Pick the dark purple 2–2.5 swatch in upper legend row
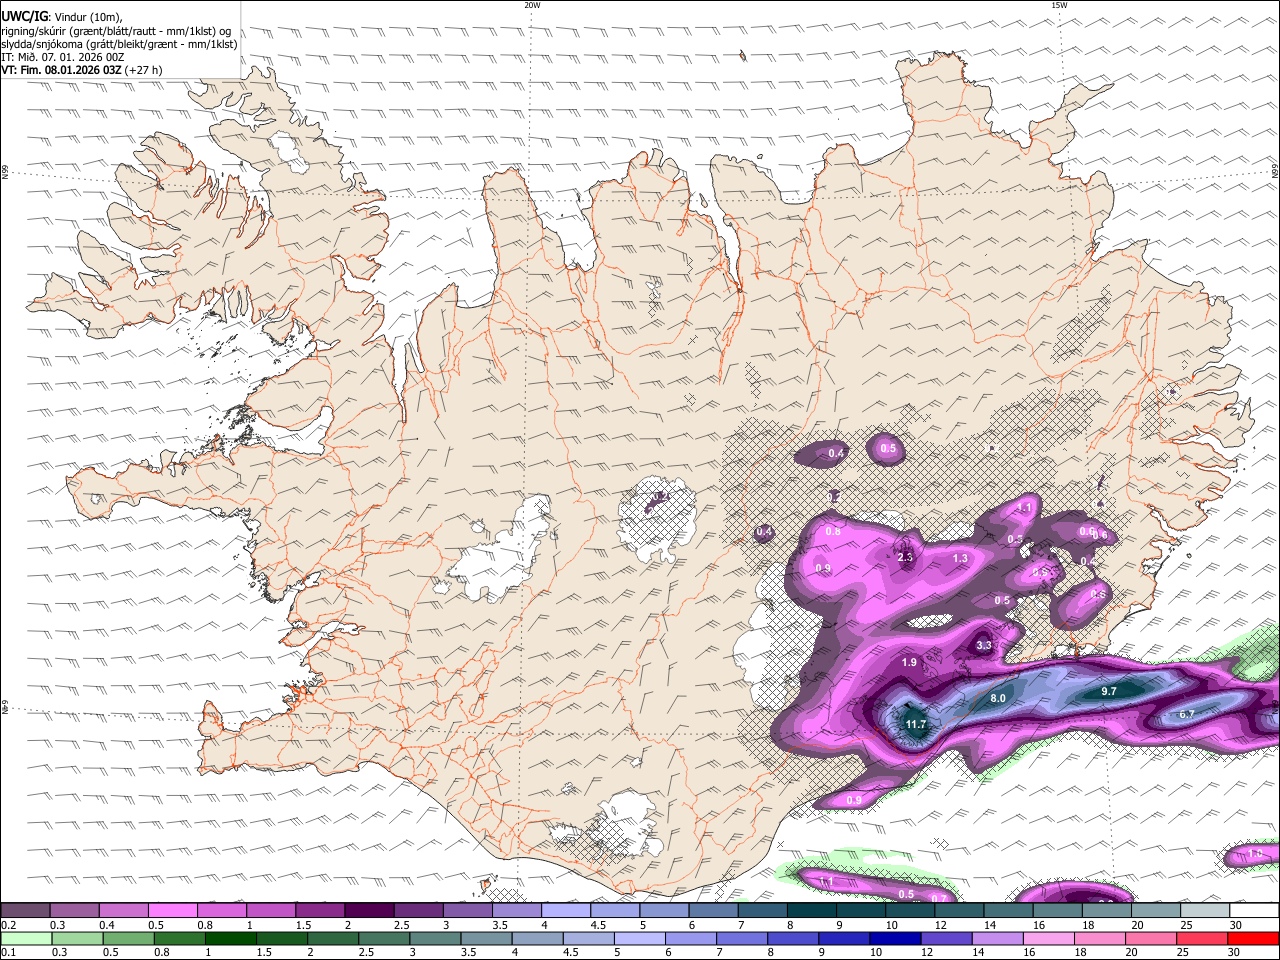Viewport: 1280px width, 960px height. [x=368, y=911]
